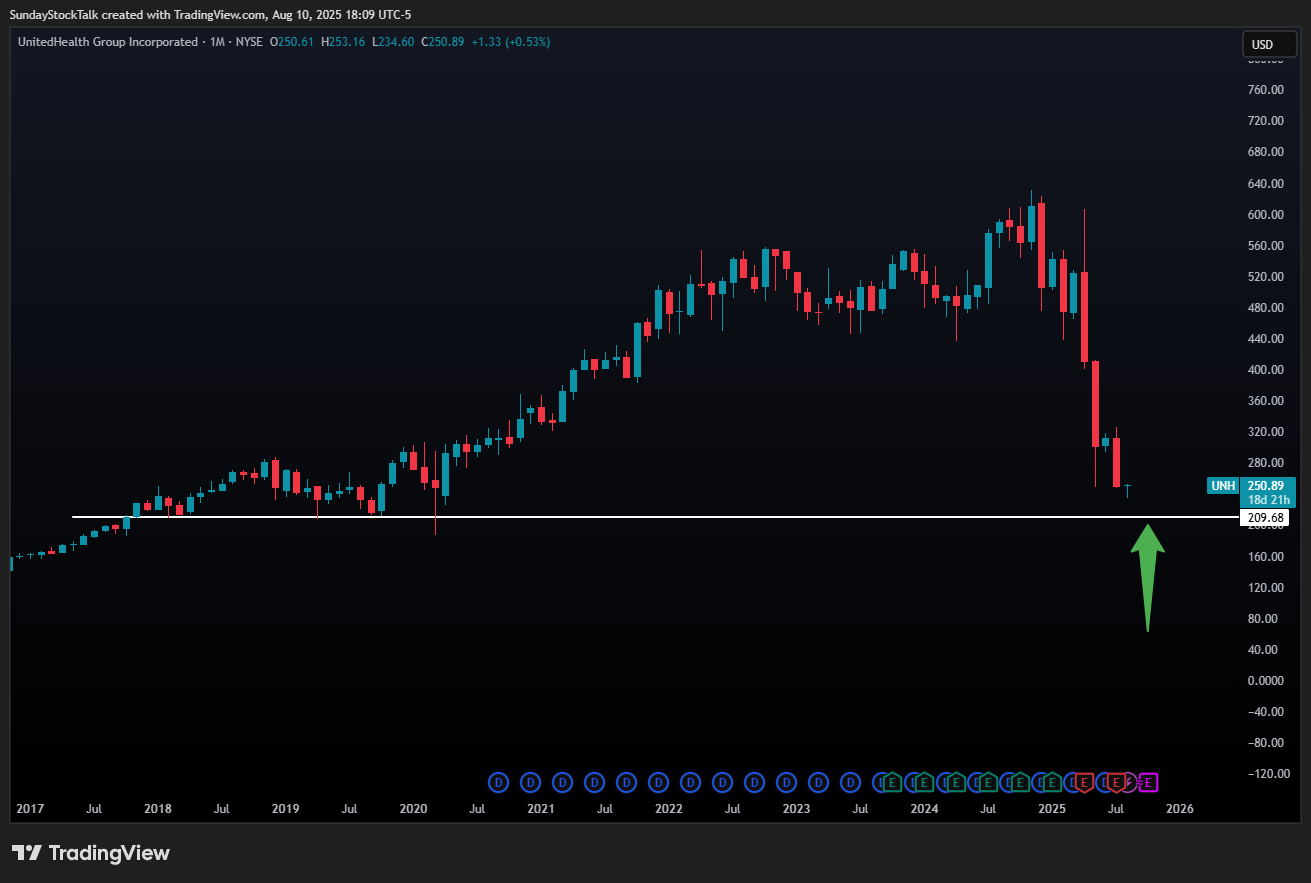Screen dimensions: 1311x883
Task: Click the 760.00 price axis label
Action: (x=1265, y=90)
